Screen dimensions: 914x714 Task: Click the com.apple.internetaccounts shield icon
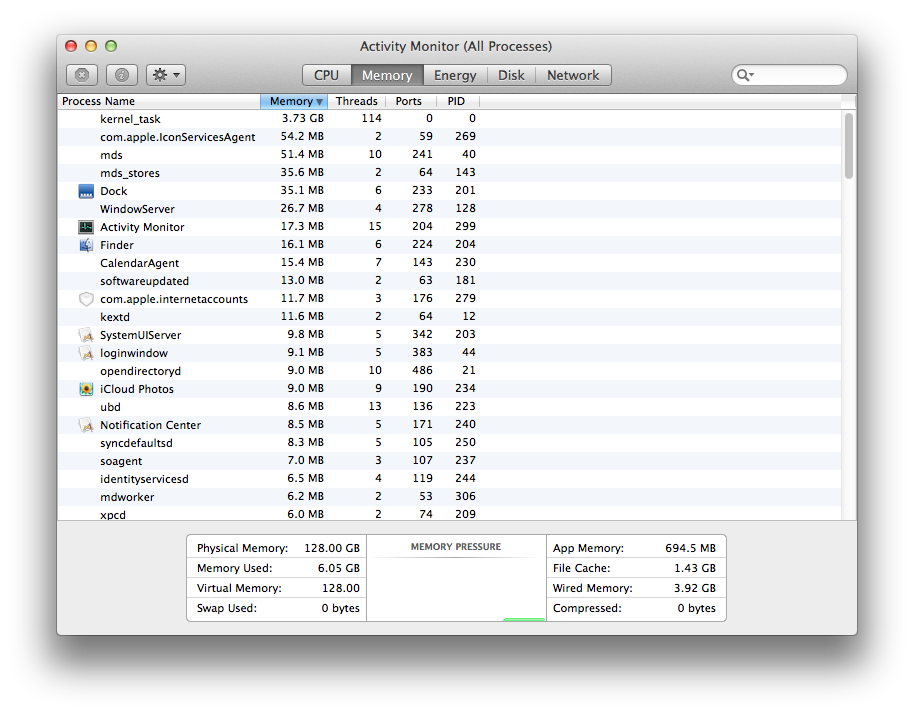[86, 299]
